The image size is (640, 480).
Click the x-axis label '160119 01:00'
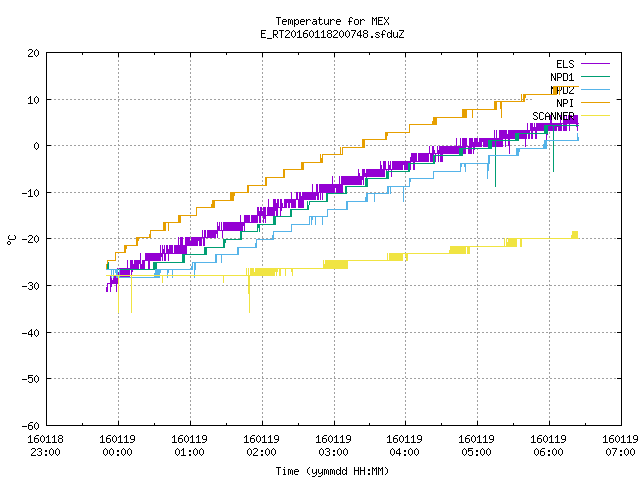(189, 446)
